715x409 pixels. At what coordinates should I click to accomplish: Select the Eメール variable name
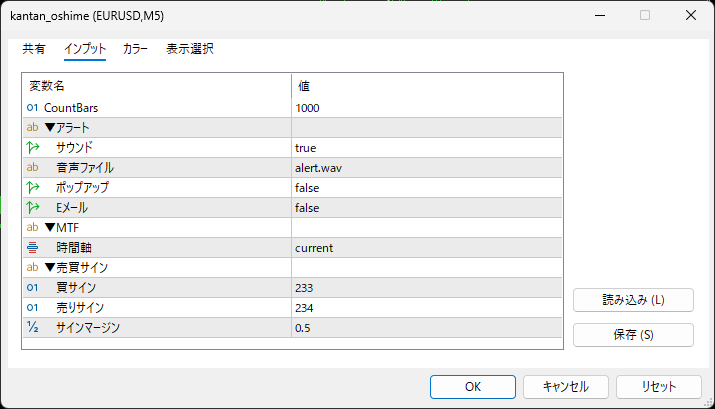click(72, 208)
